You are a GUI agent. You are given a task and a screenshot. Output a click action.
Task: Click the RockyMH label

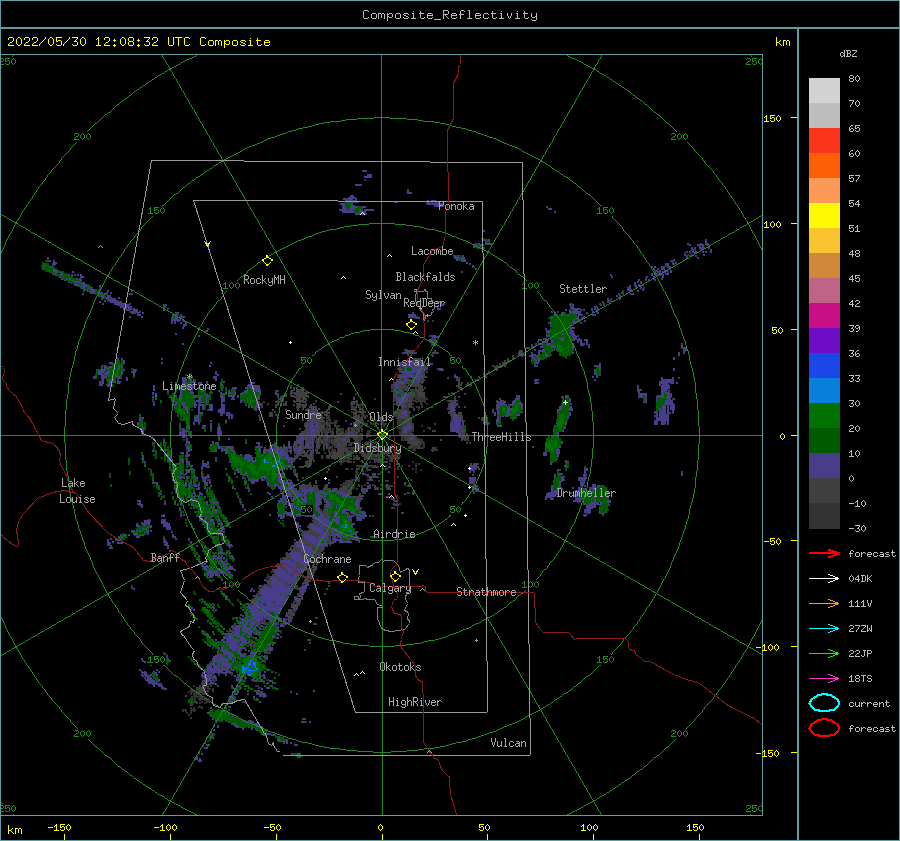coord(264,280)
